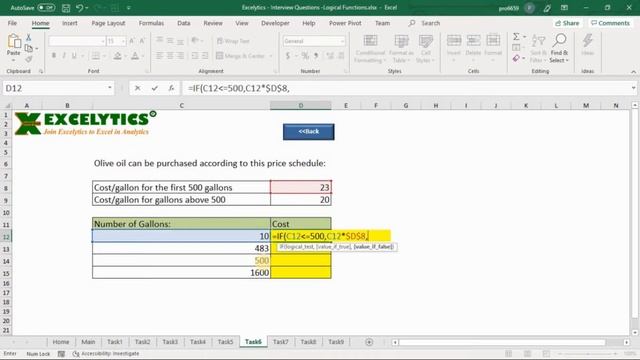Switch to the Formulas ribbon tab

[151, 23]
